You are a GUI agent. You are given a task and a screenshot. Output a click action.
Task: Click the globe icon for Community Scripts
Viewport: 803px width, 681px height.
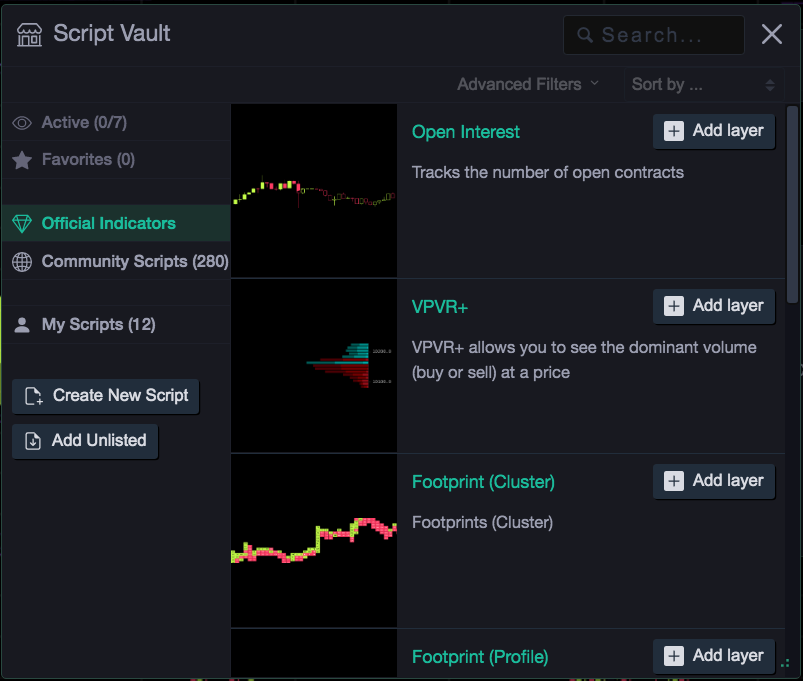click(x=22, y=262)
